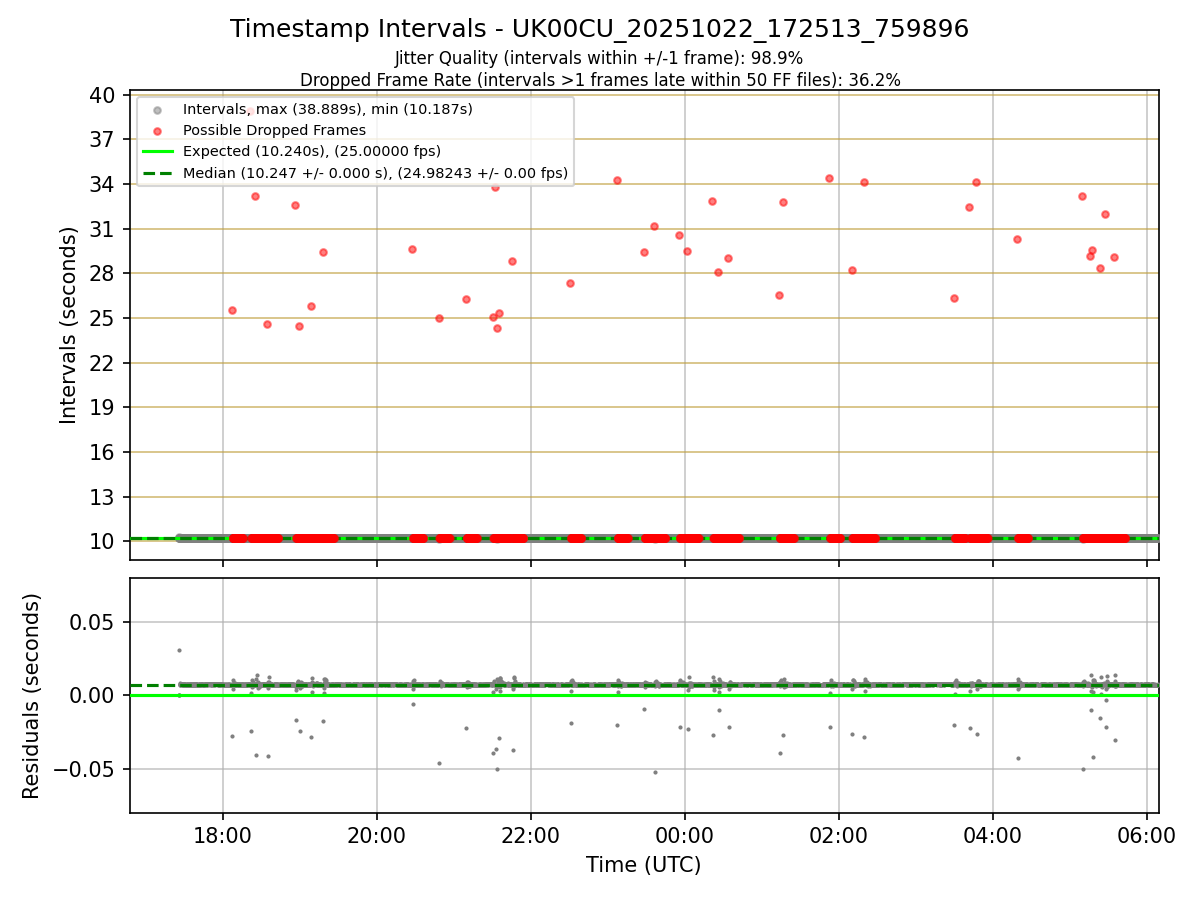The image size is (1200, 900).
Task: Click the "Time (UTC)" x-axis label
Action: (643, 865)
